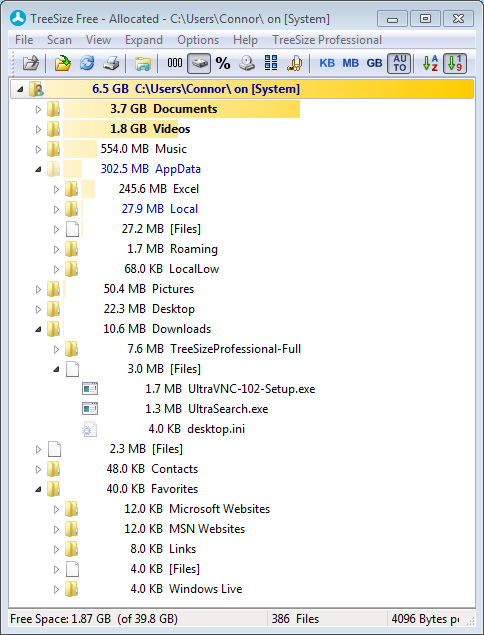This screenshot has width=484, height=635.
Task: Open folder in Explorer toolbar icon
Action: point(143,64)
